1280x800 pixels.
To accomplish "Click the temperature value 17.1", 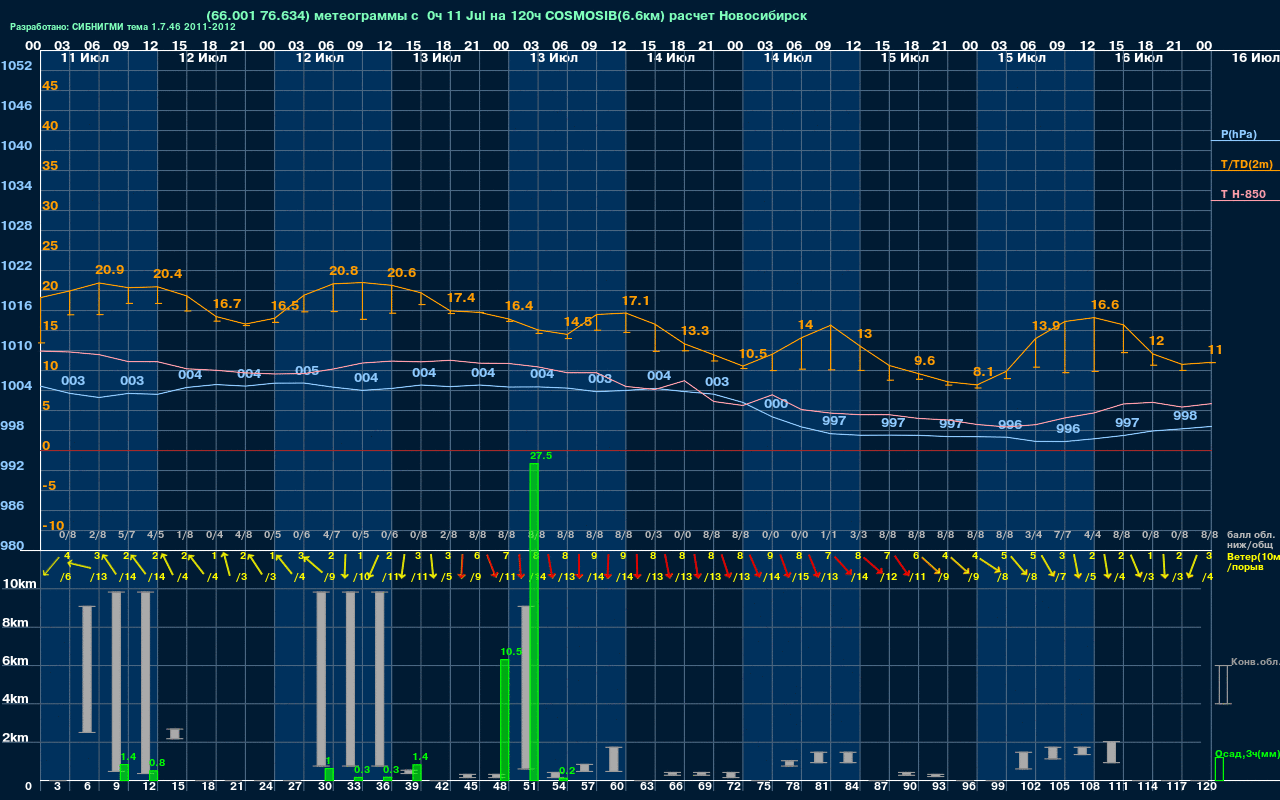I will tap(636, 301).
